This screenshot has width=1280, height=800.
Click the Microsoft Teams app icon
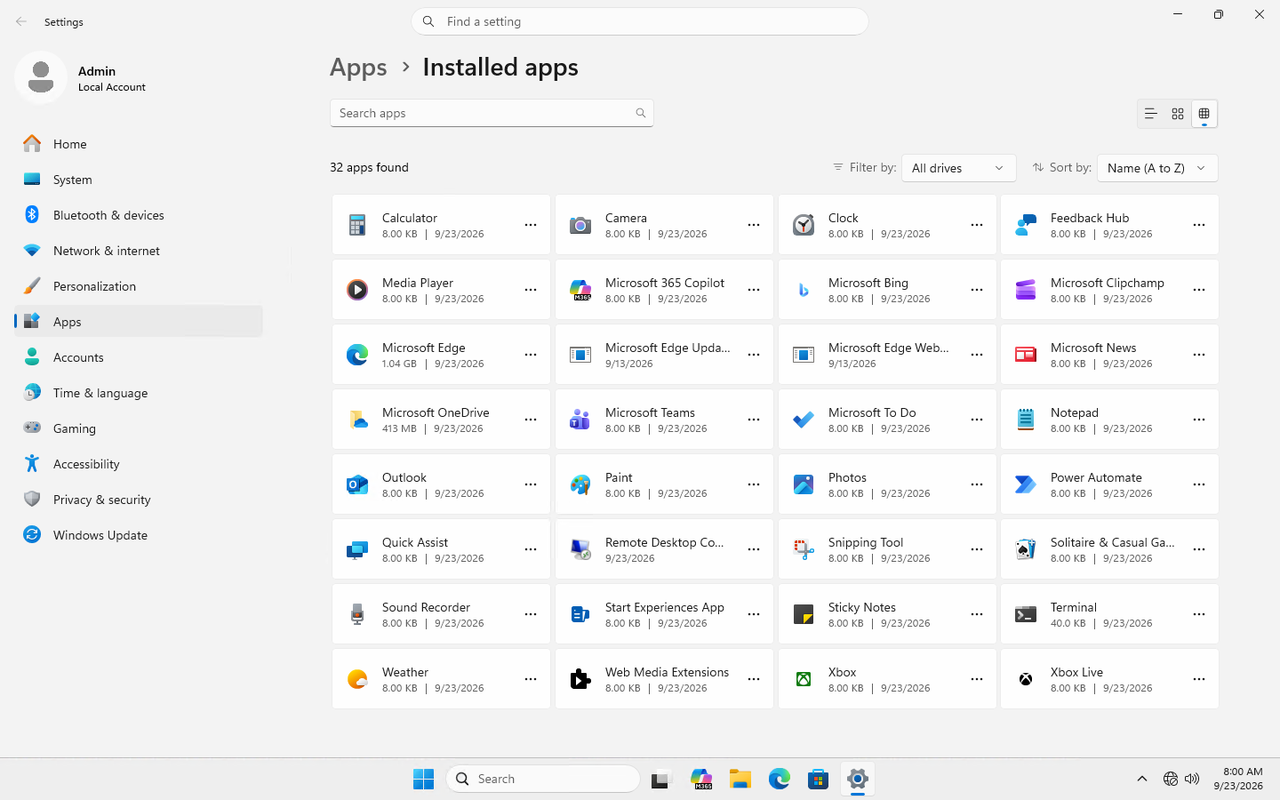[x=580, y=420]
